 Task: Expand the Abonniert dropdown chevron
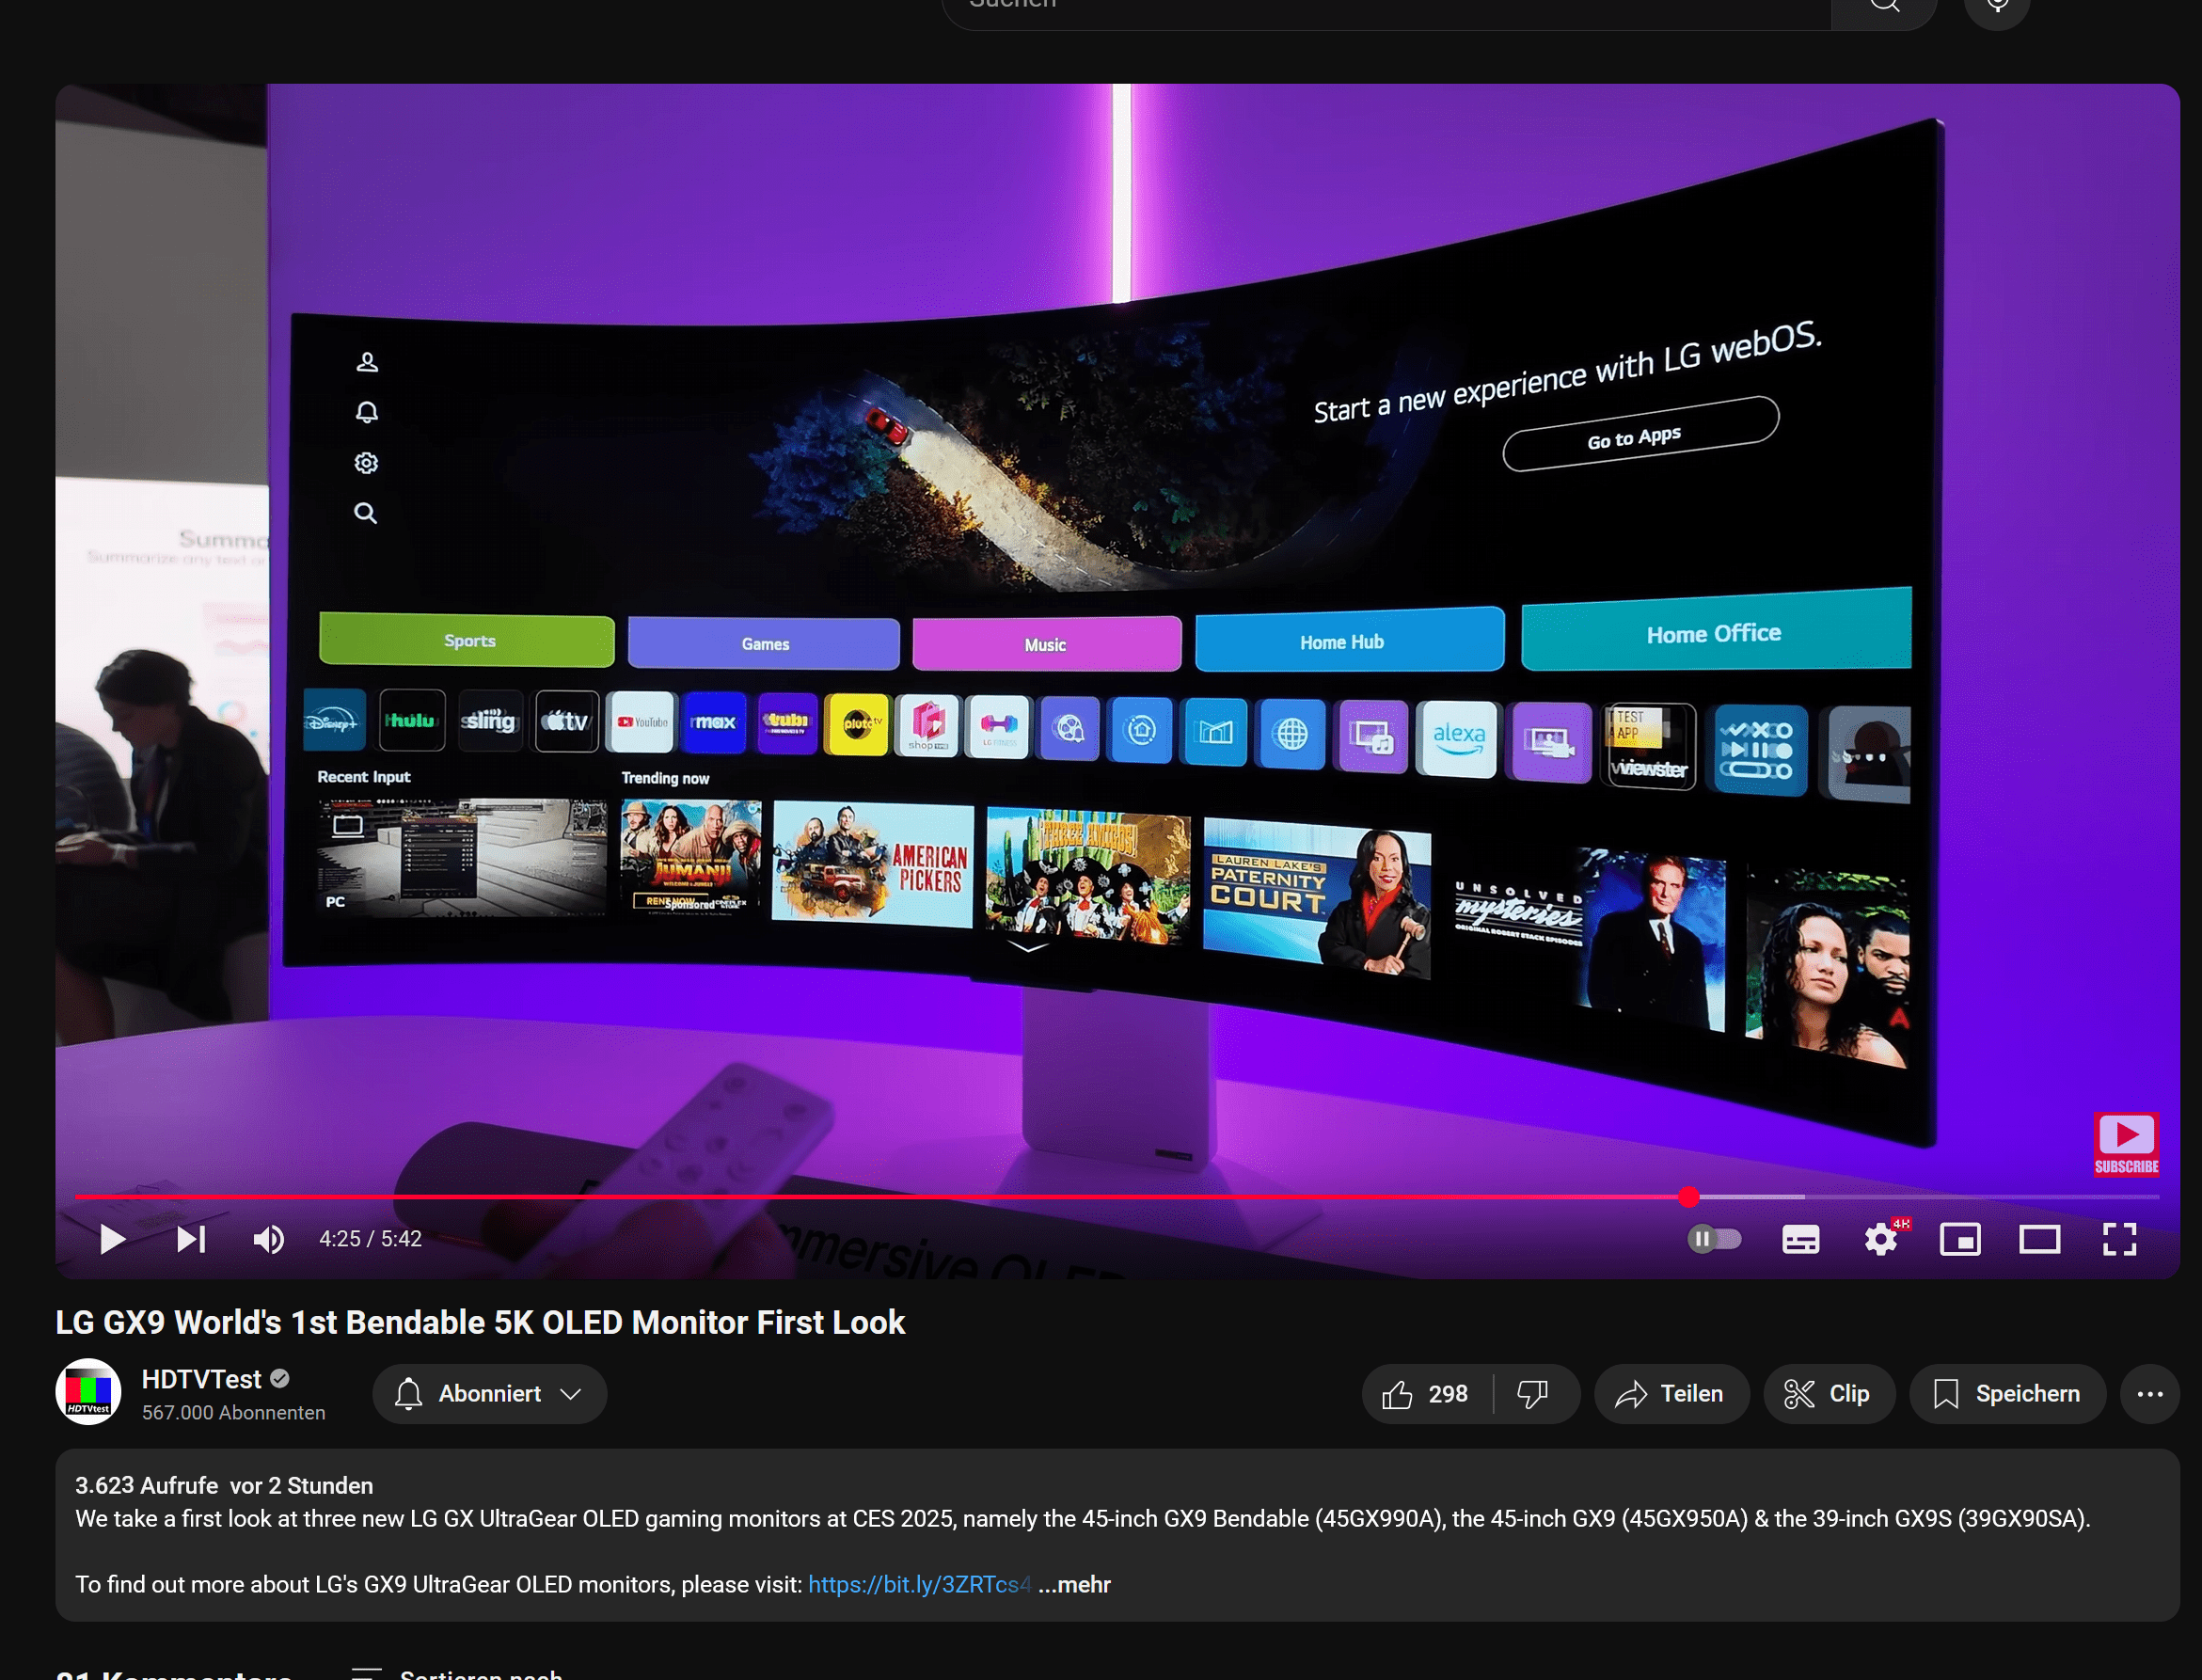(x=571, y=1393)
